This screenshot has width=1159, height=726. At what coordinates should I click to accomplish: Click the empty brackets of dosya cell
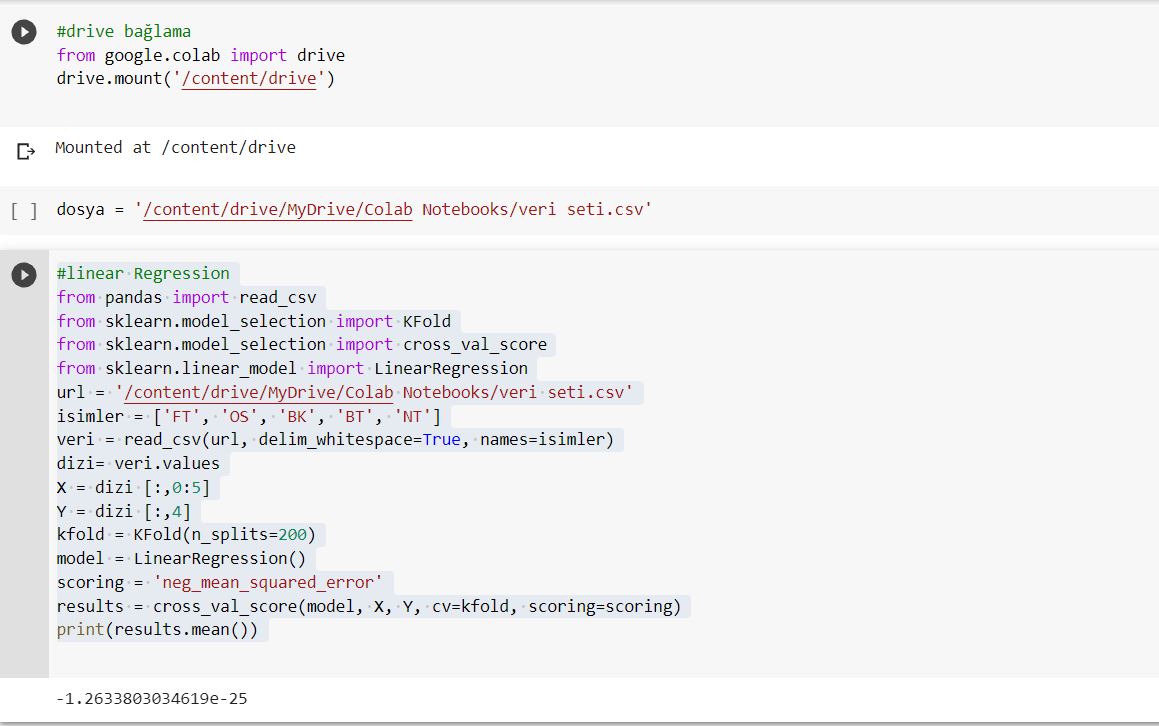[x=24, y=211]
